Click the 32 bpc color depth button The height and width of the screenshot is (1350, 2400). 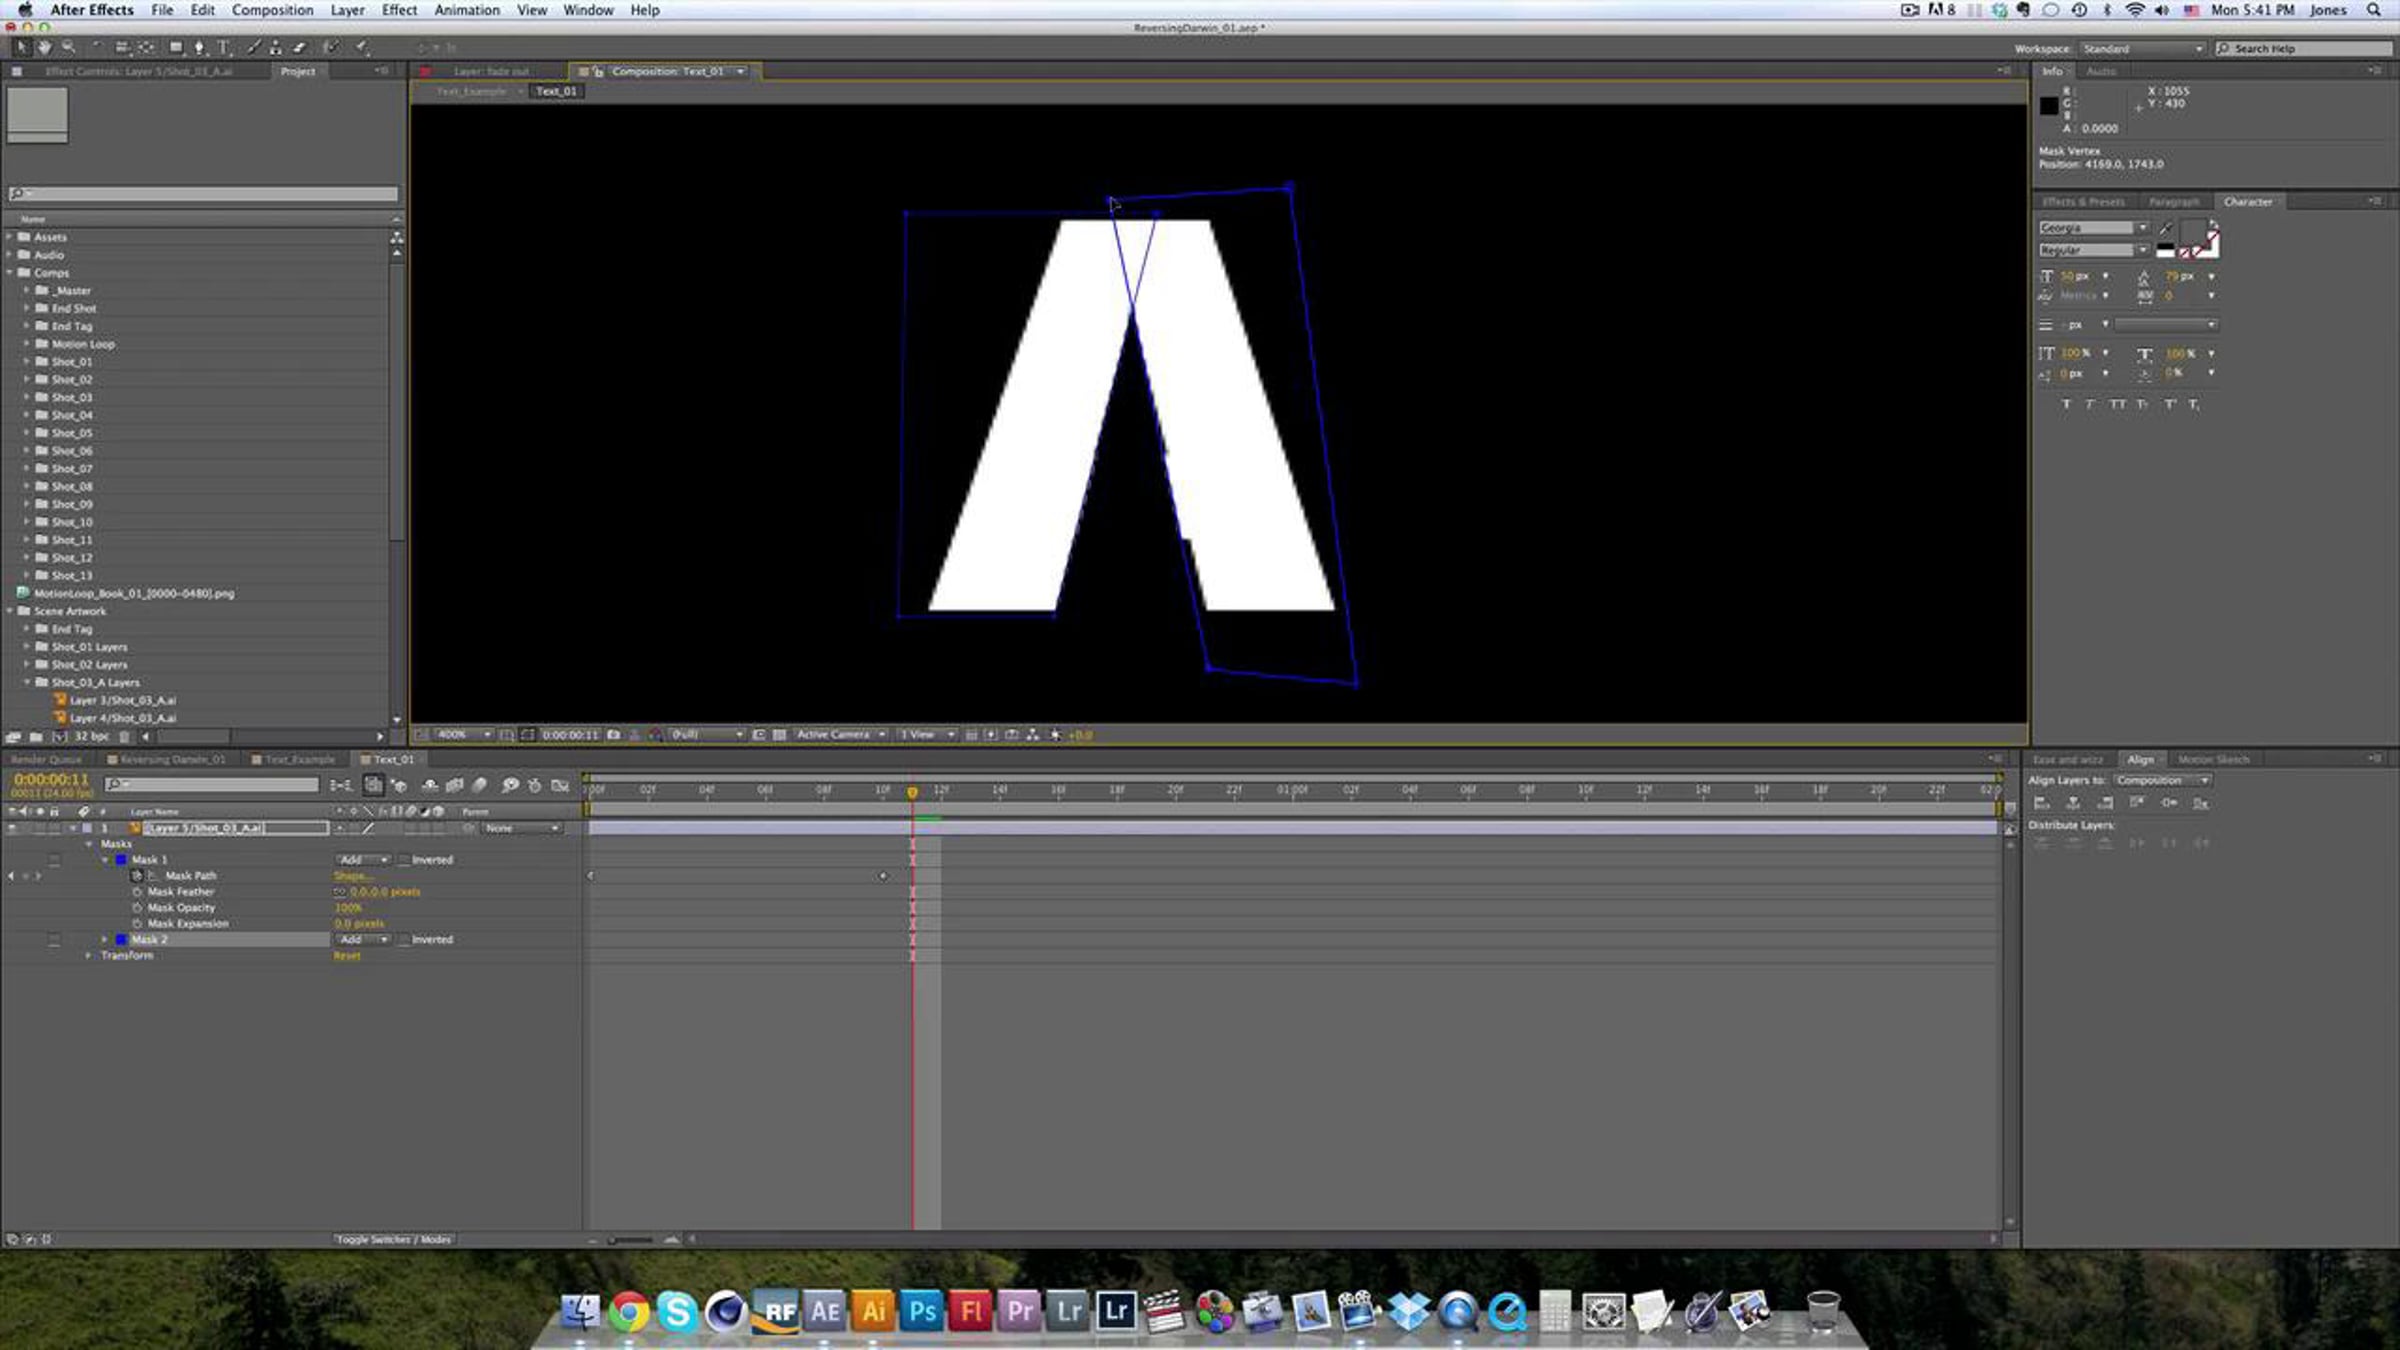point(92,737)
